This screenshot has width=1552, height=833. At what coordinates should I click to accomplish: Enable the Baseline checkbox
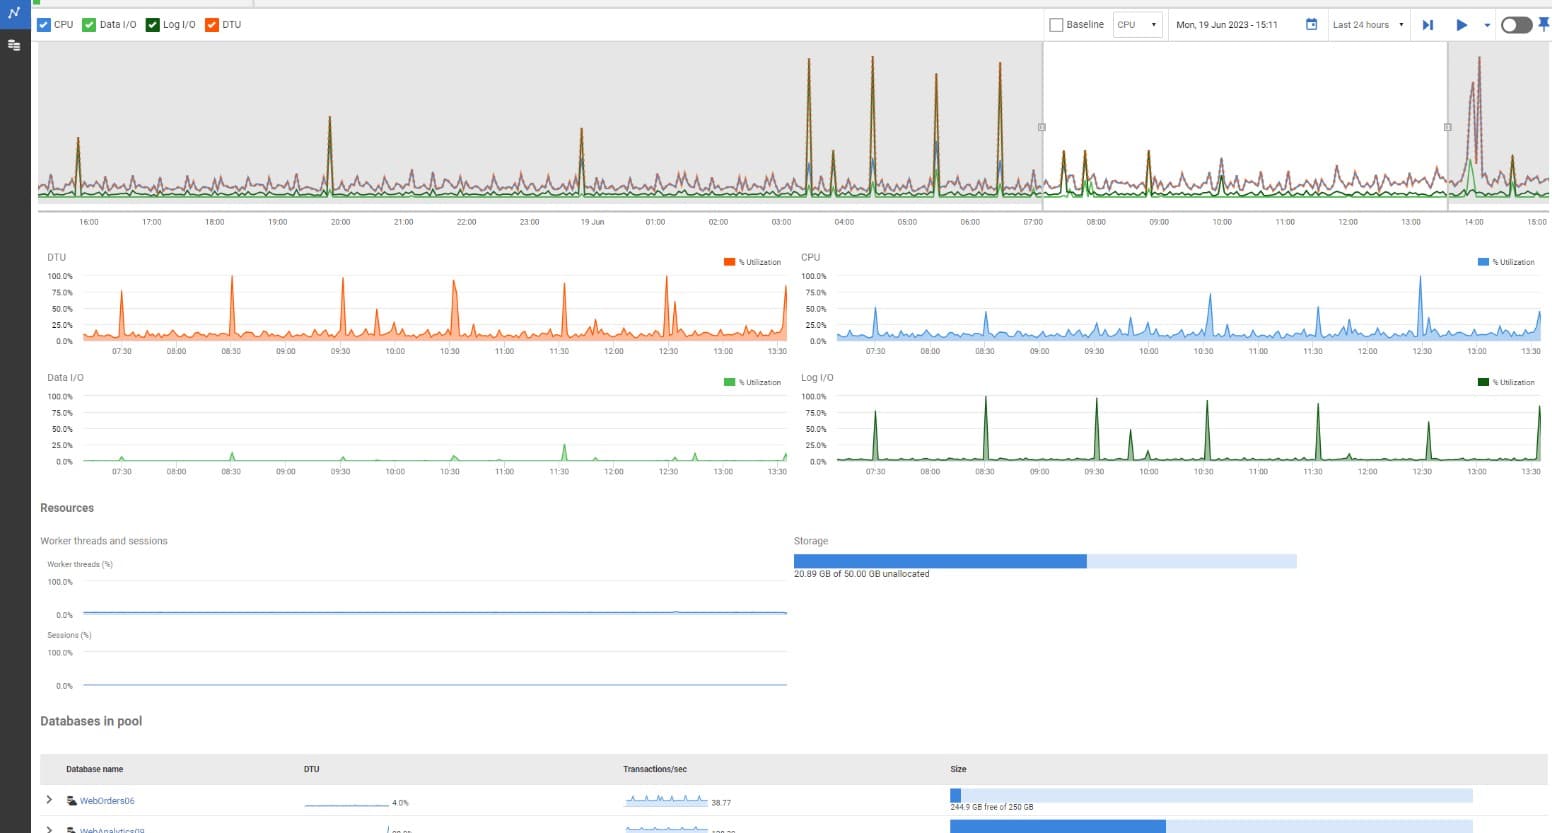(1056, 24)
